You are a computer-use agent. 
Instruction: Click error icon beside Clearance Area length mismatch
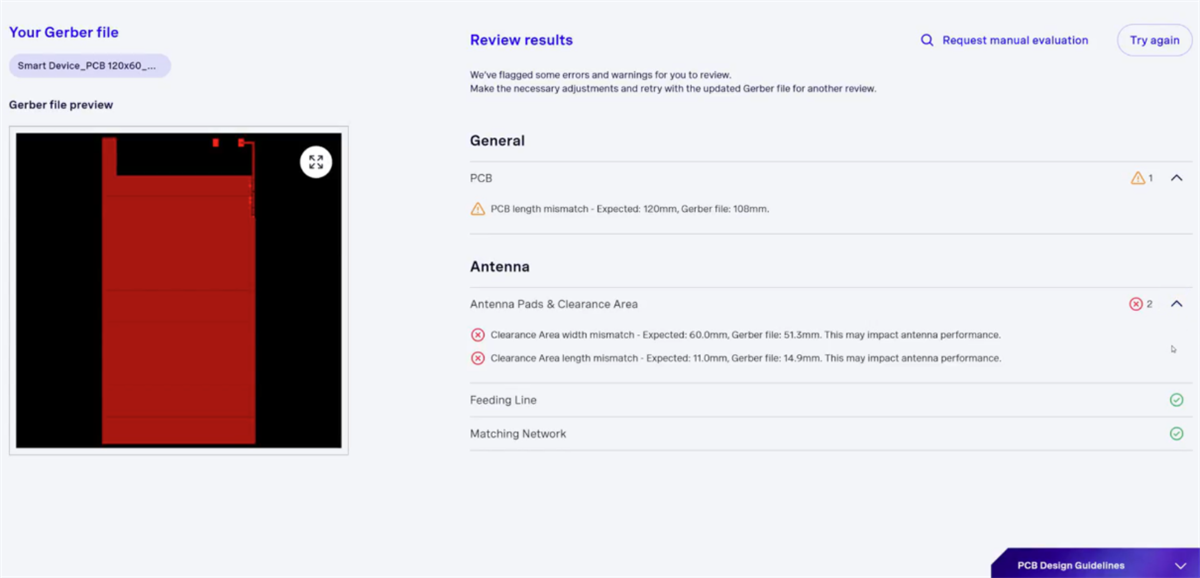click(478, 358)
